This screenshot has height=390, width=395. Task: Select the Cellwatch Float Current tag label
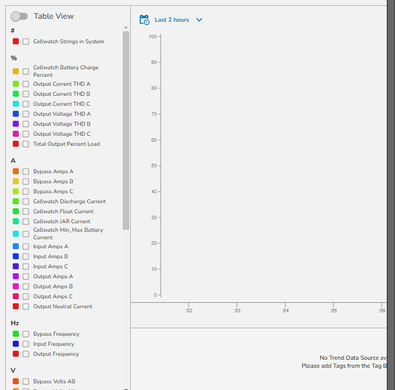coord(63,211)
